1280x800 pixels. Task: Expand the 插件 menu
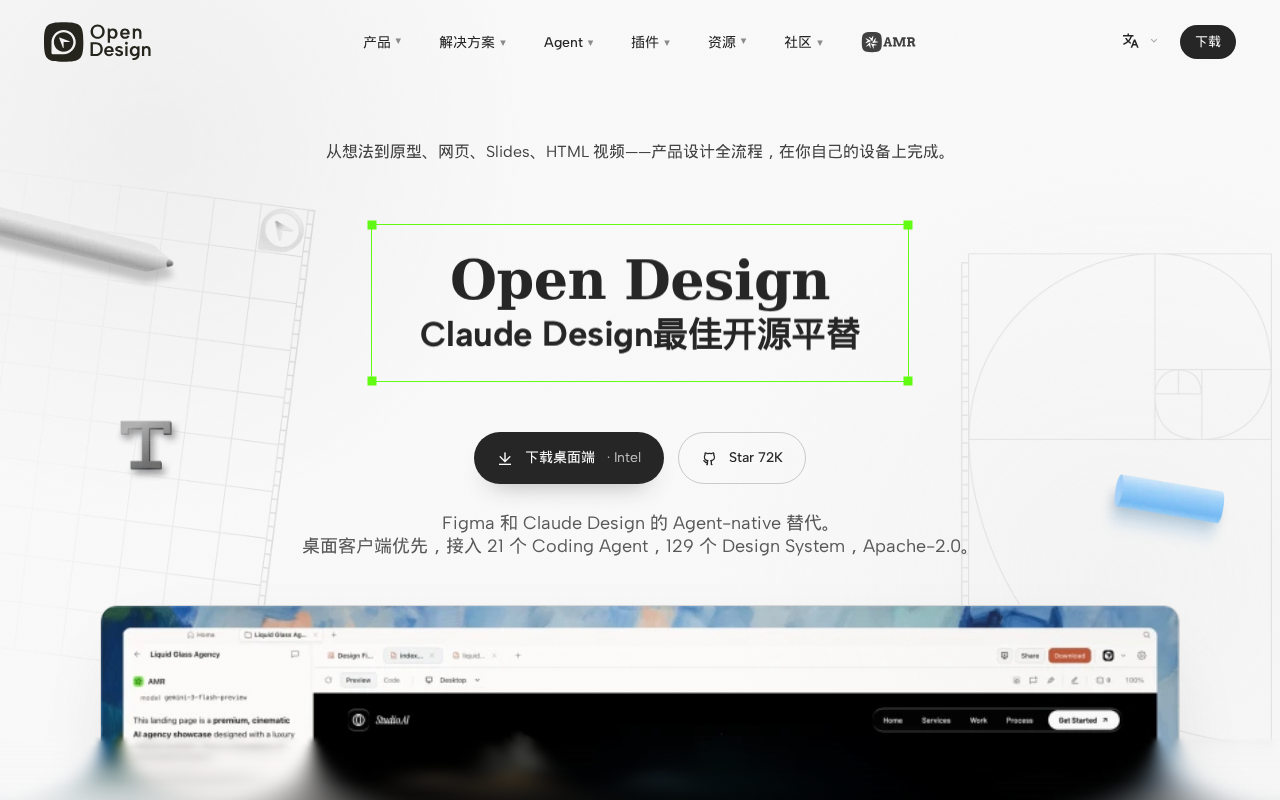pyautogui.click(x=650, y=42)
